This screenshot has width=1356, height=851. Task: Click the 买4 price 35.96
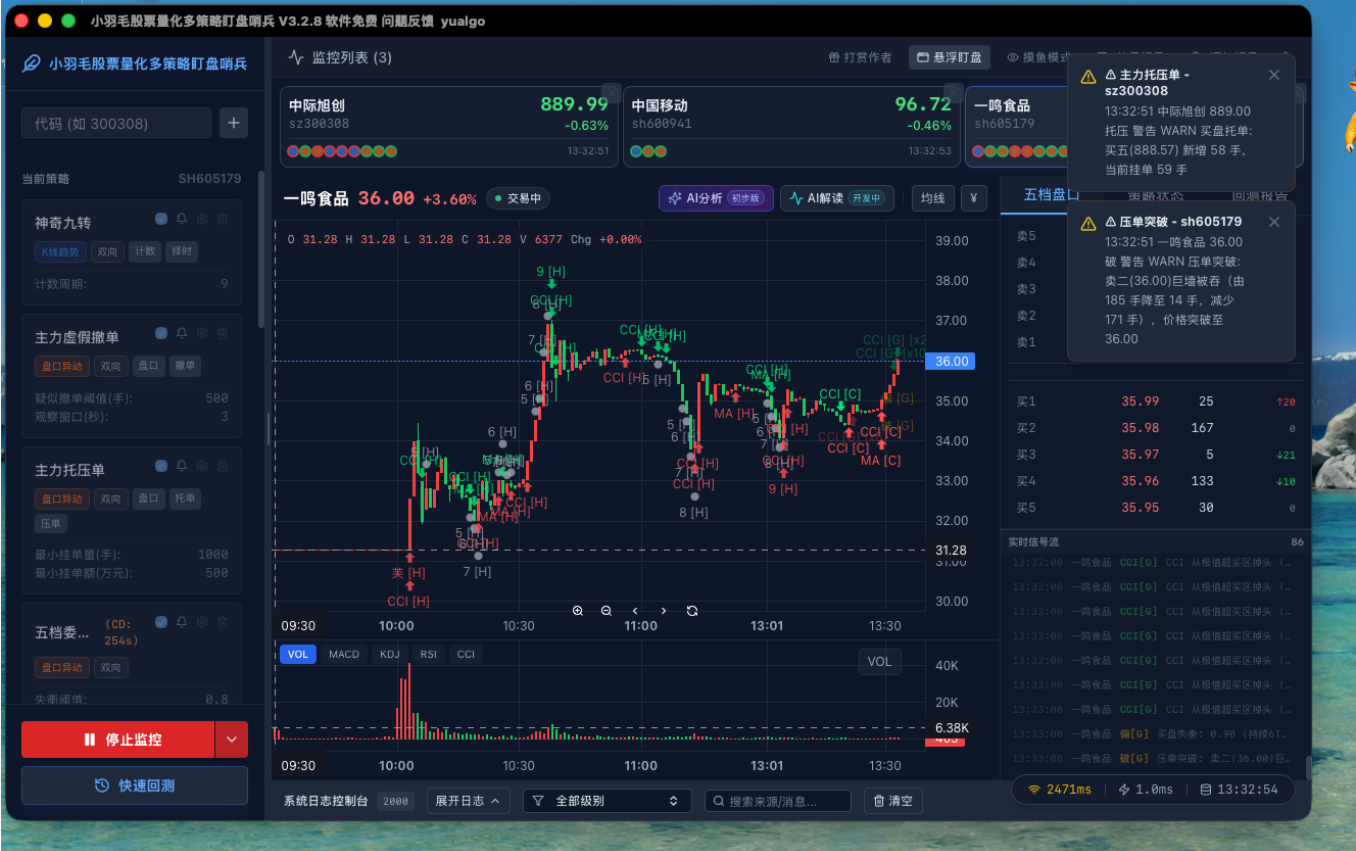click(1140, 481)
